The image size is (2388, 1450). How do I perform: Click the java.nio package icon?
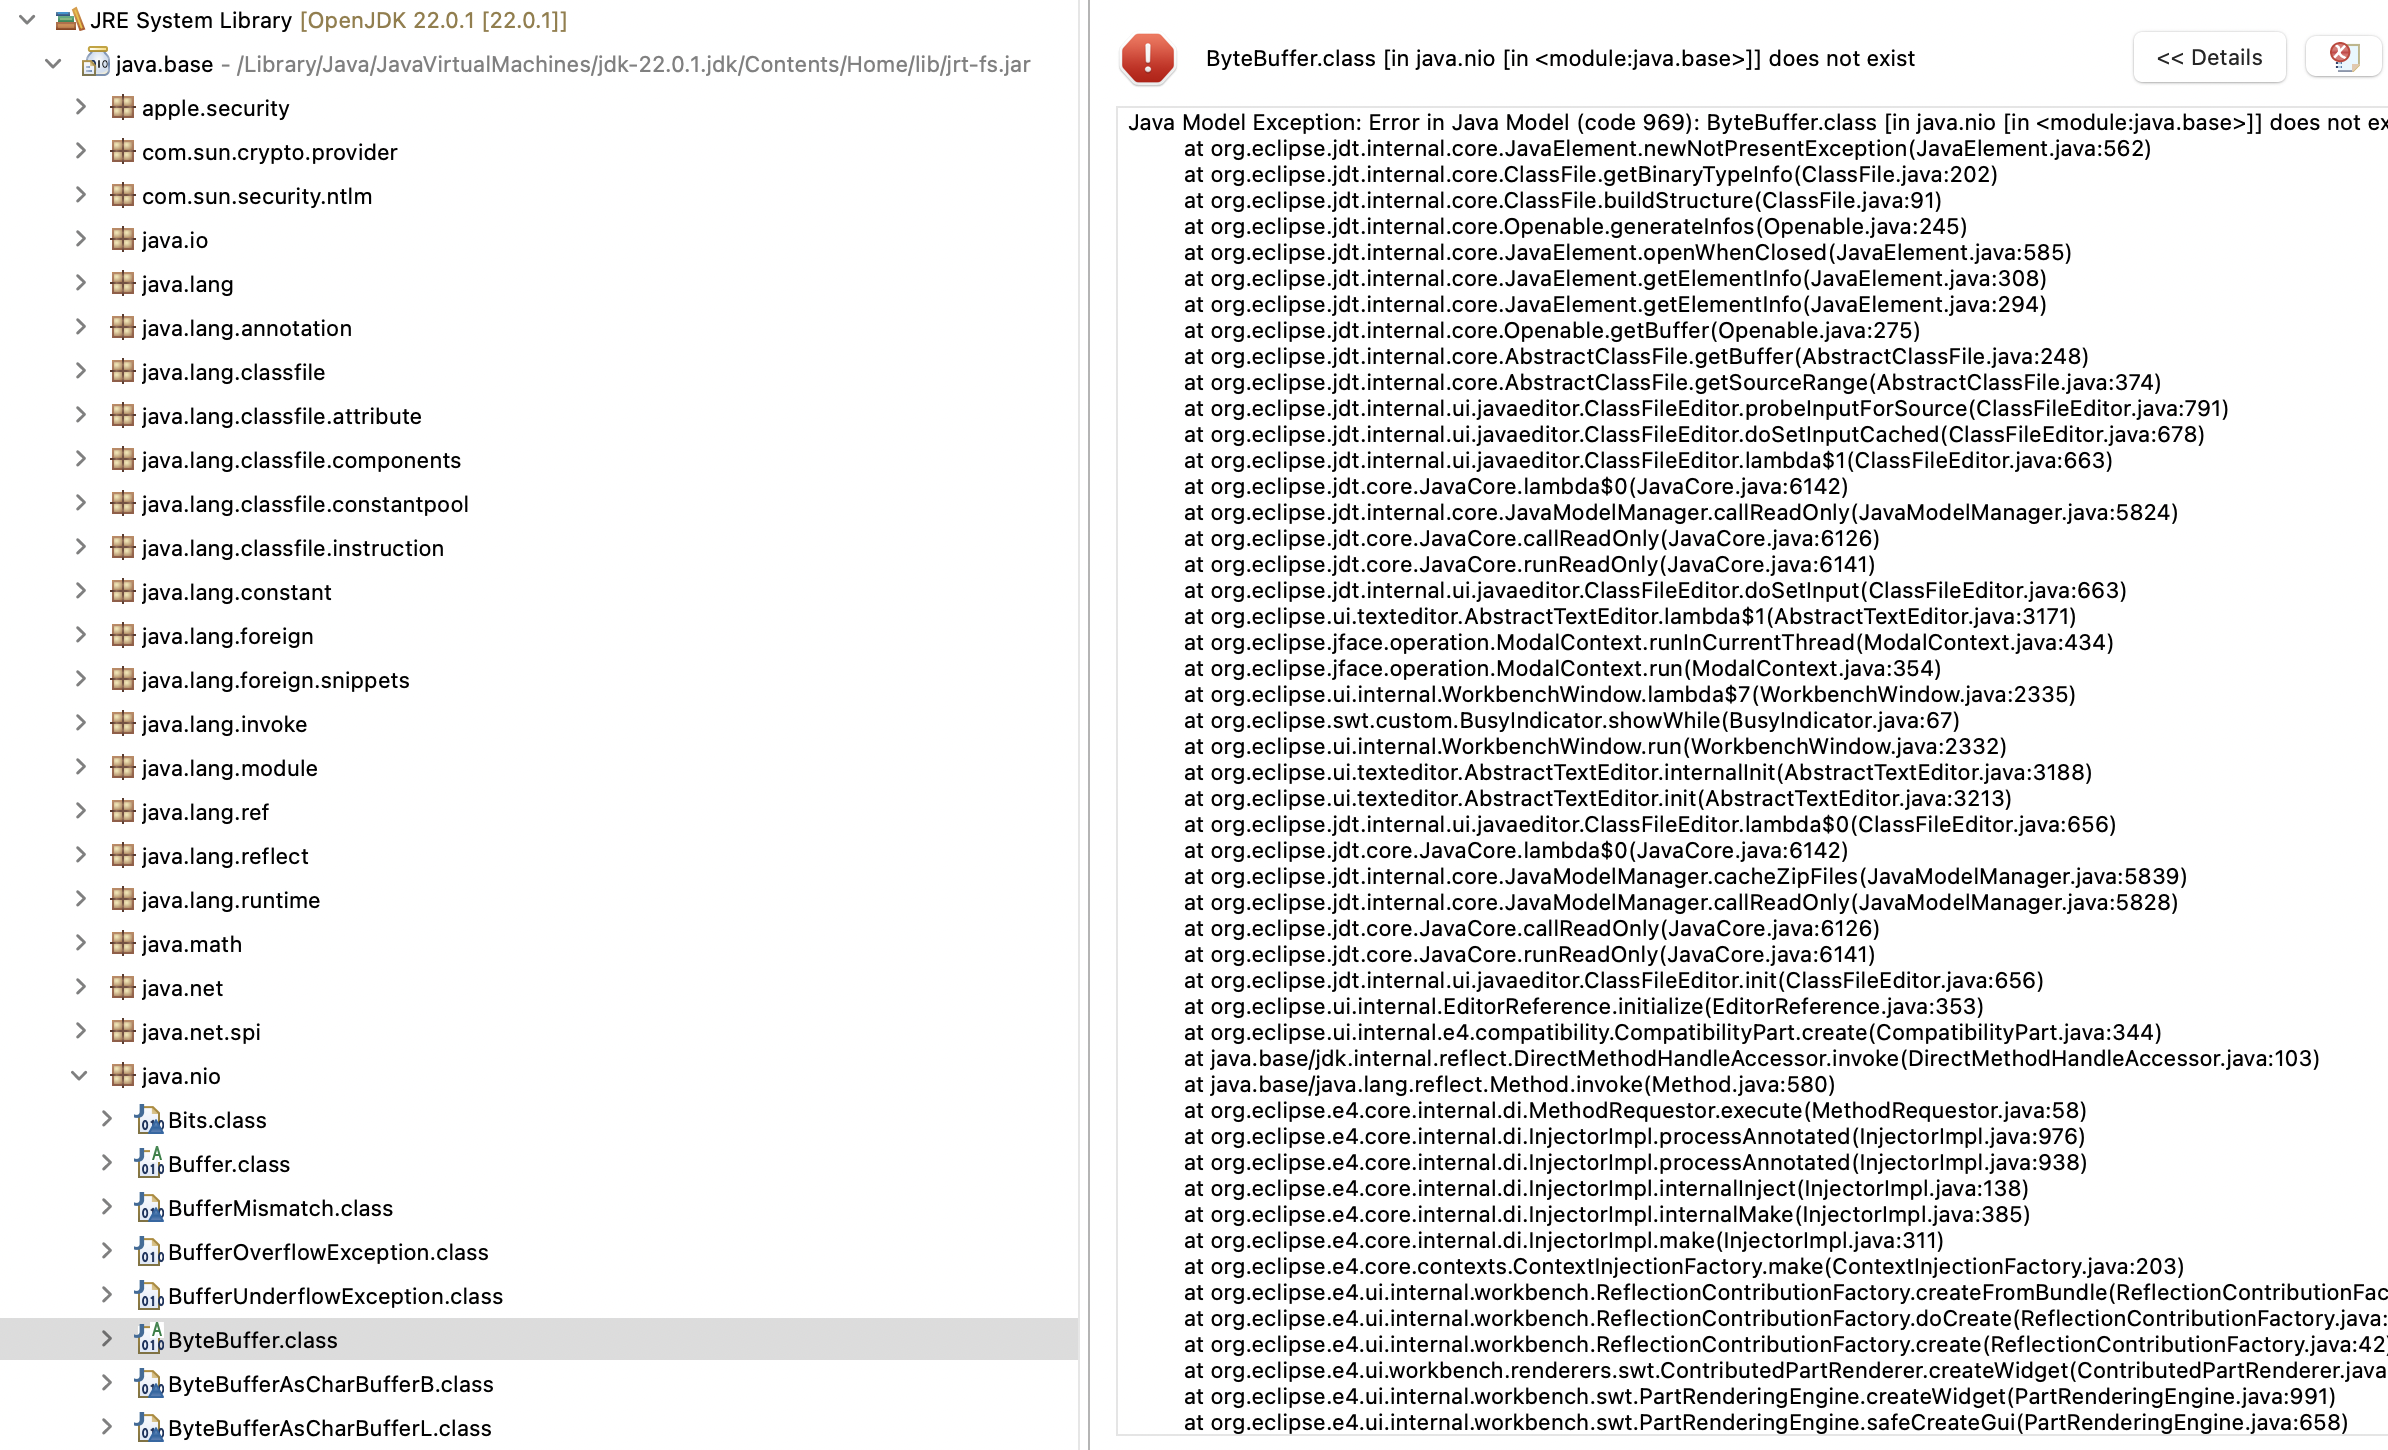point(123,1075)
